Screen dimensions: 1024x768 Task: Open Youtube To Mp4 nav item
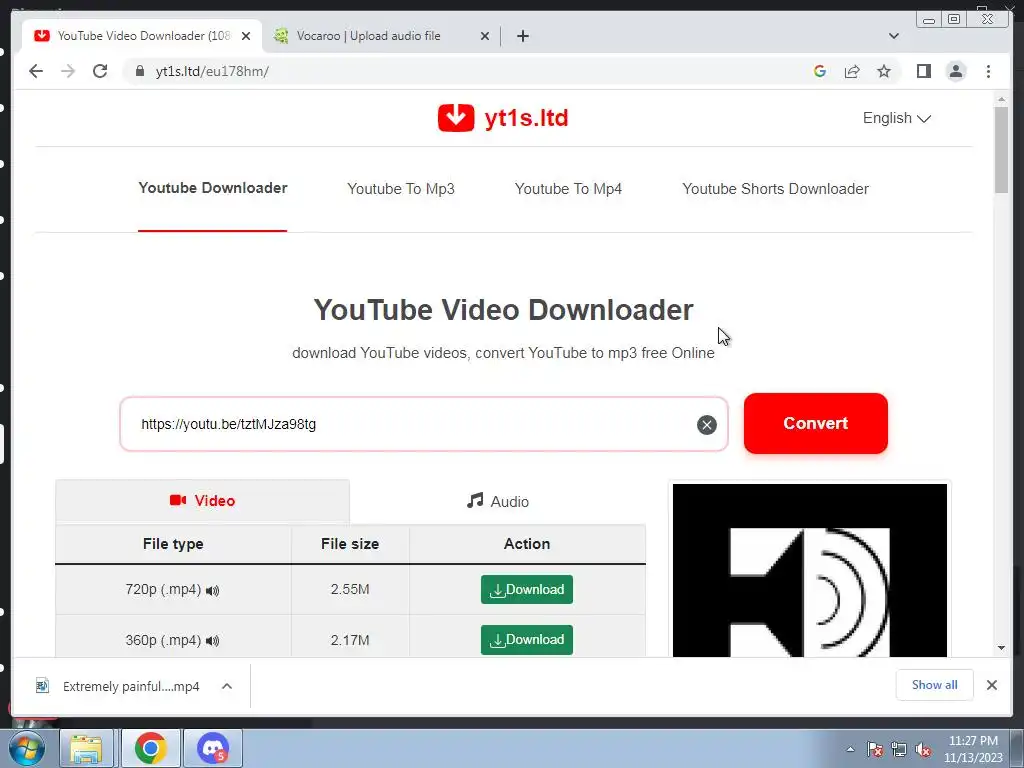coord(568,189)
